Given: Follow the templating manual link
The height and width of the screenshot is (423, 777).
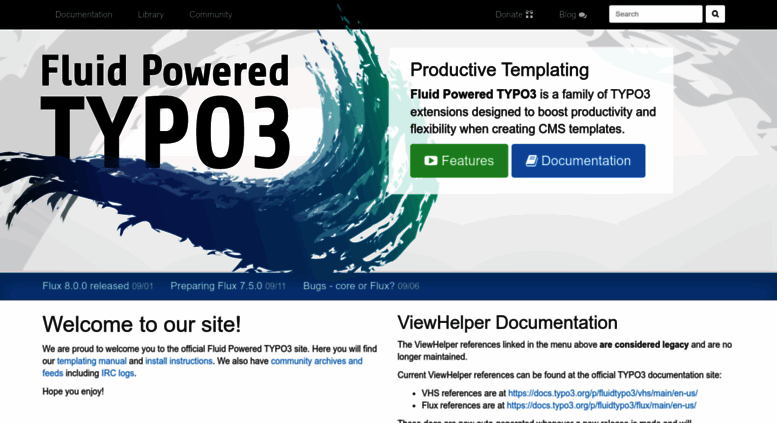Looking at the screenshot, I should pyautogui.click(x=92, y=361).
